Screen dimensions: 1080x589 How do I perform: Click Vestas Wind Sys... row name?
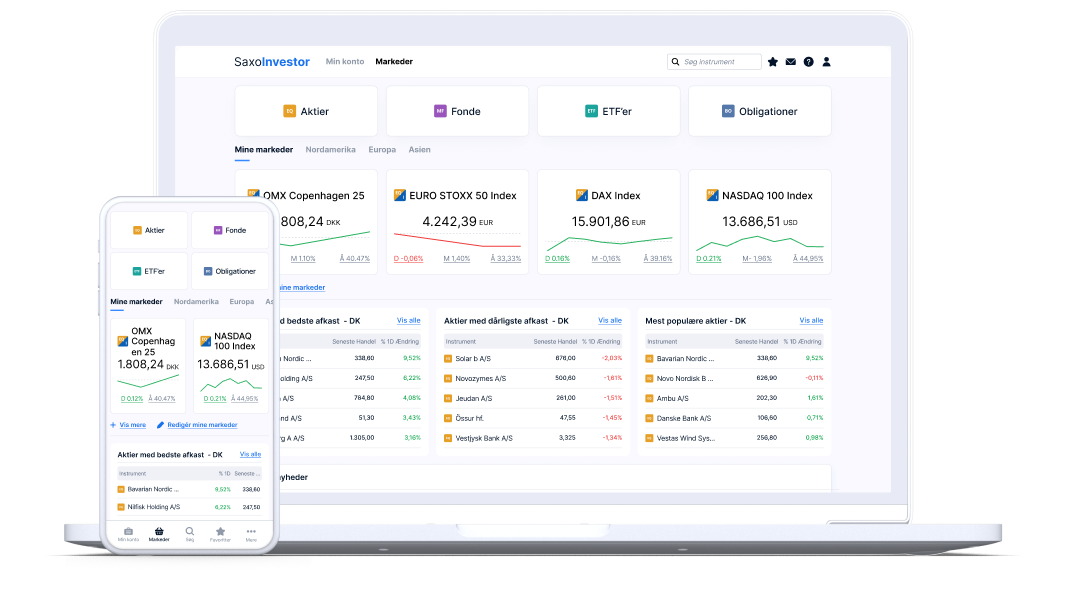[x=686, y=439]
